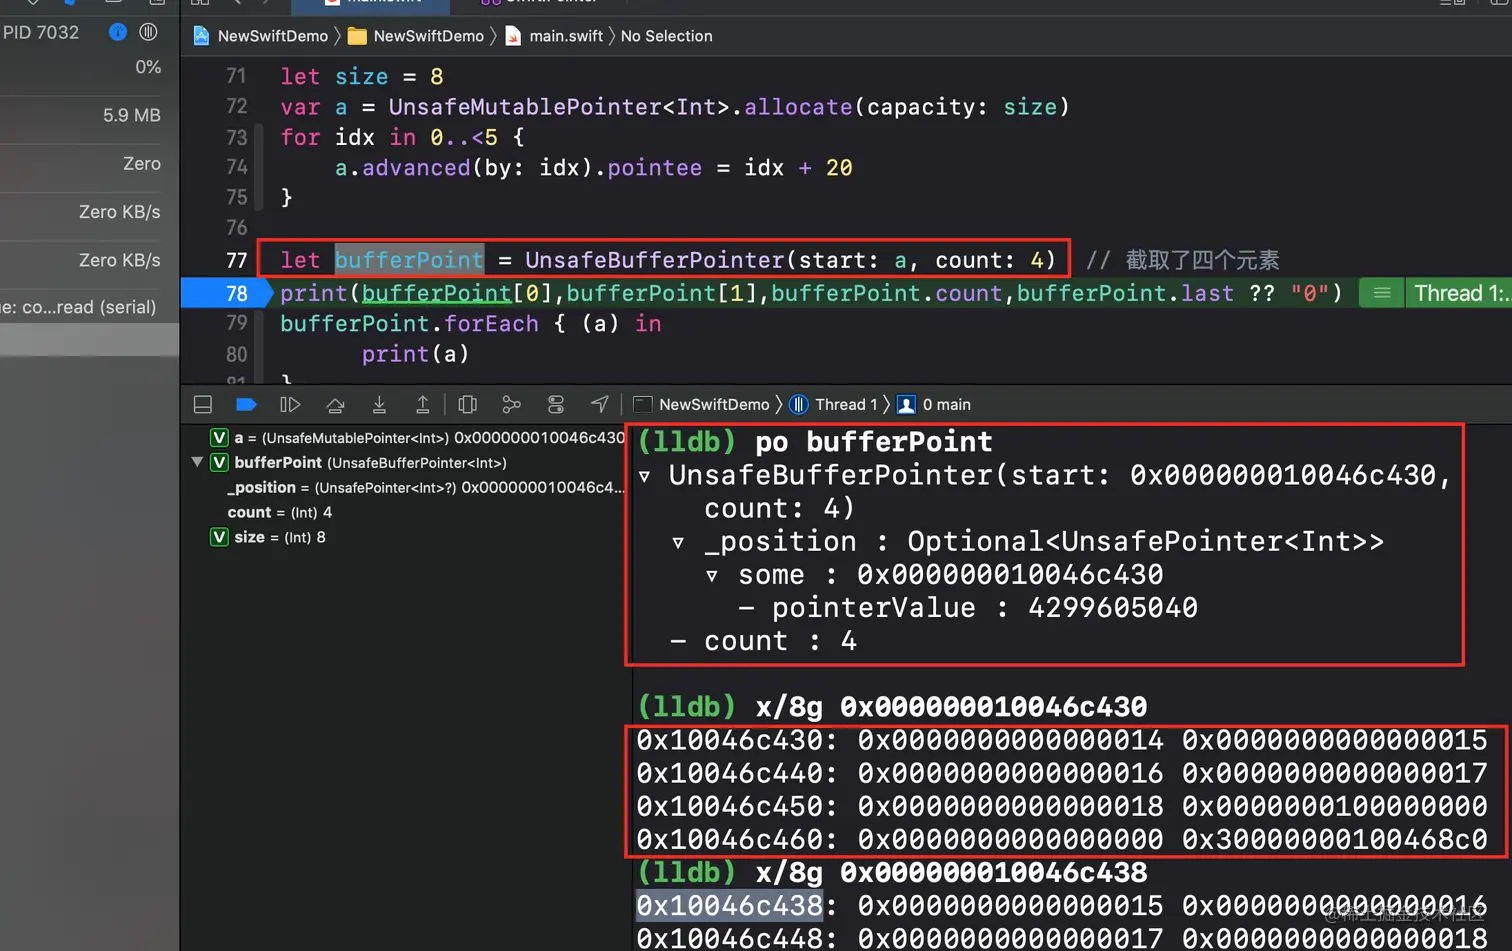
Task: Select variable a in the variables view
Action: click(418, 438)
